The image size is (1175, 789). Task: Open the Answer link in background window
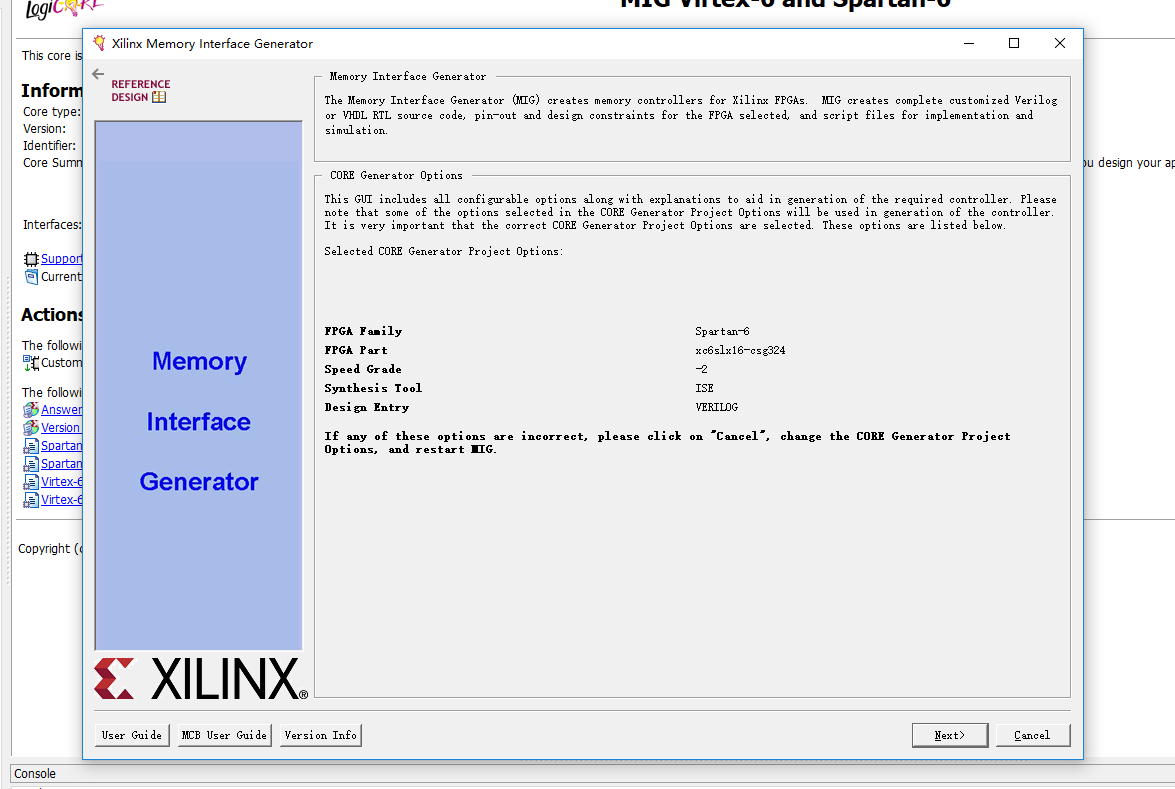pyautogui.click(x=61, y=410)
